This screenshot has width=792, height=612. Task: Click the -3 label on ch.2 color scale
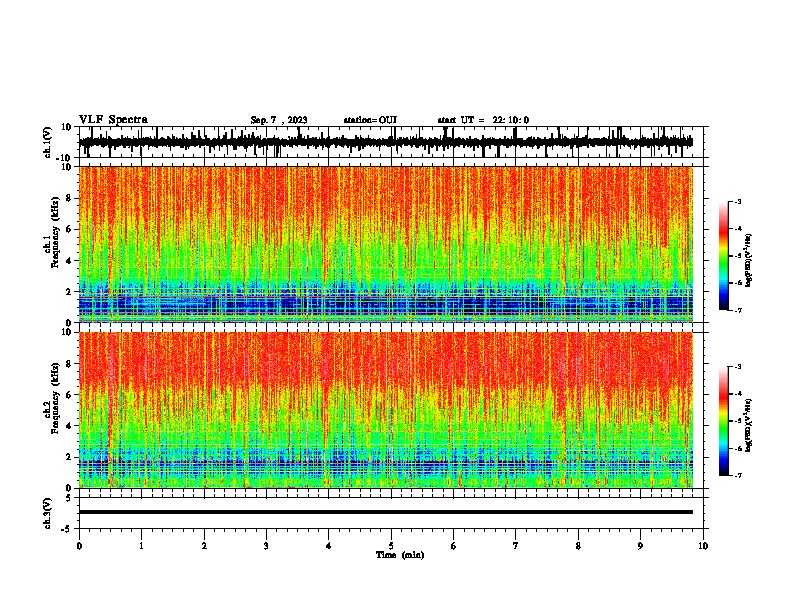click(737, 367)
